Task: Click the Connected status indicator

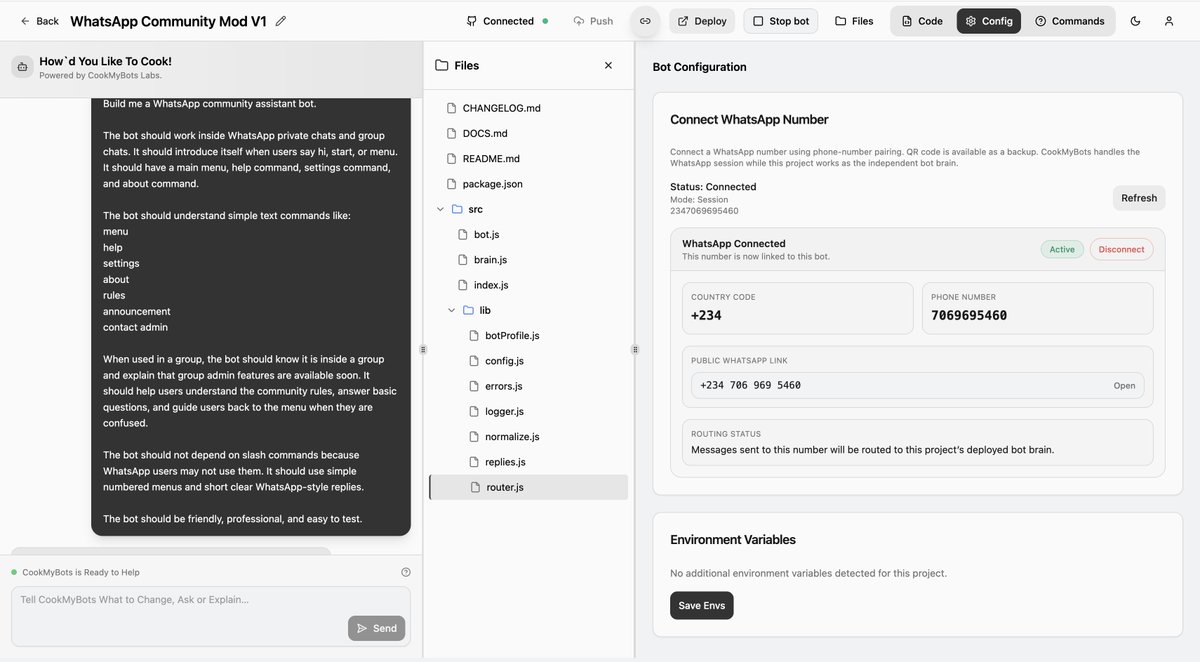Action: click(507, 21)
